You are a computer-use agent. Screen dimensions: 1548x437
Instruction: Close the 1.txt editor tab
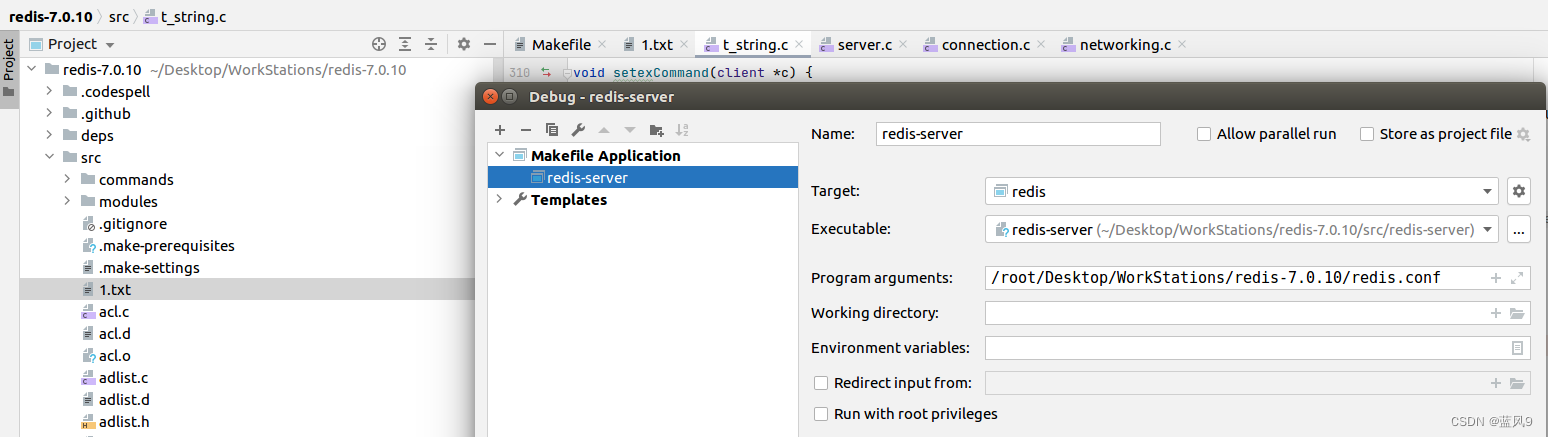(684, 44)
